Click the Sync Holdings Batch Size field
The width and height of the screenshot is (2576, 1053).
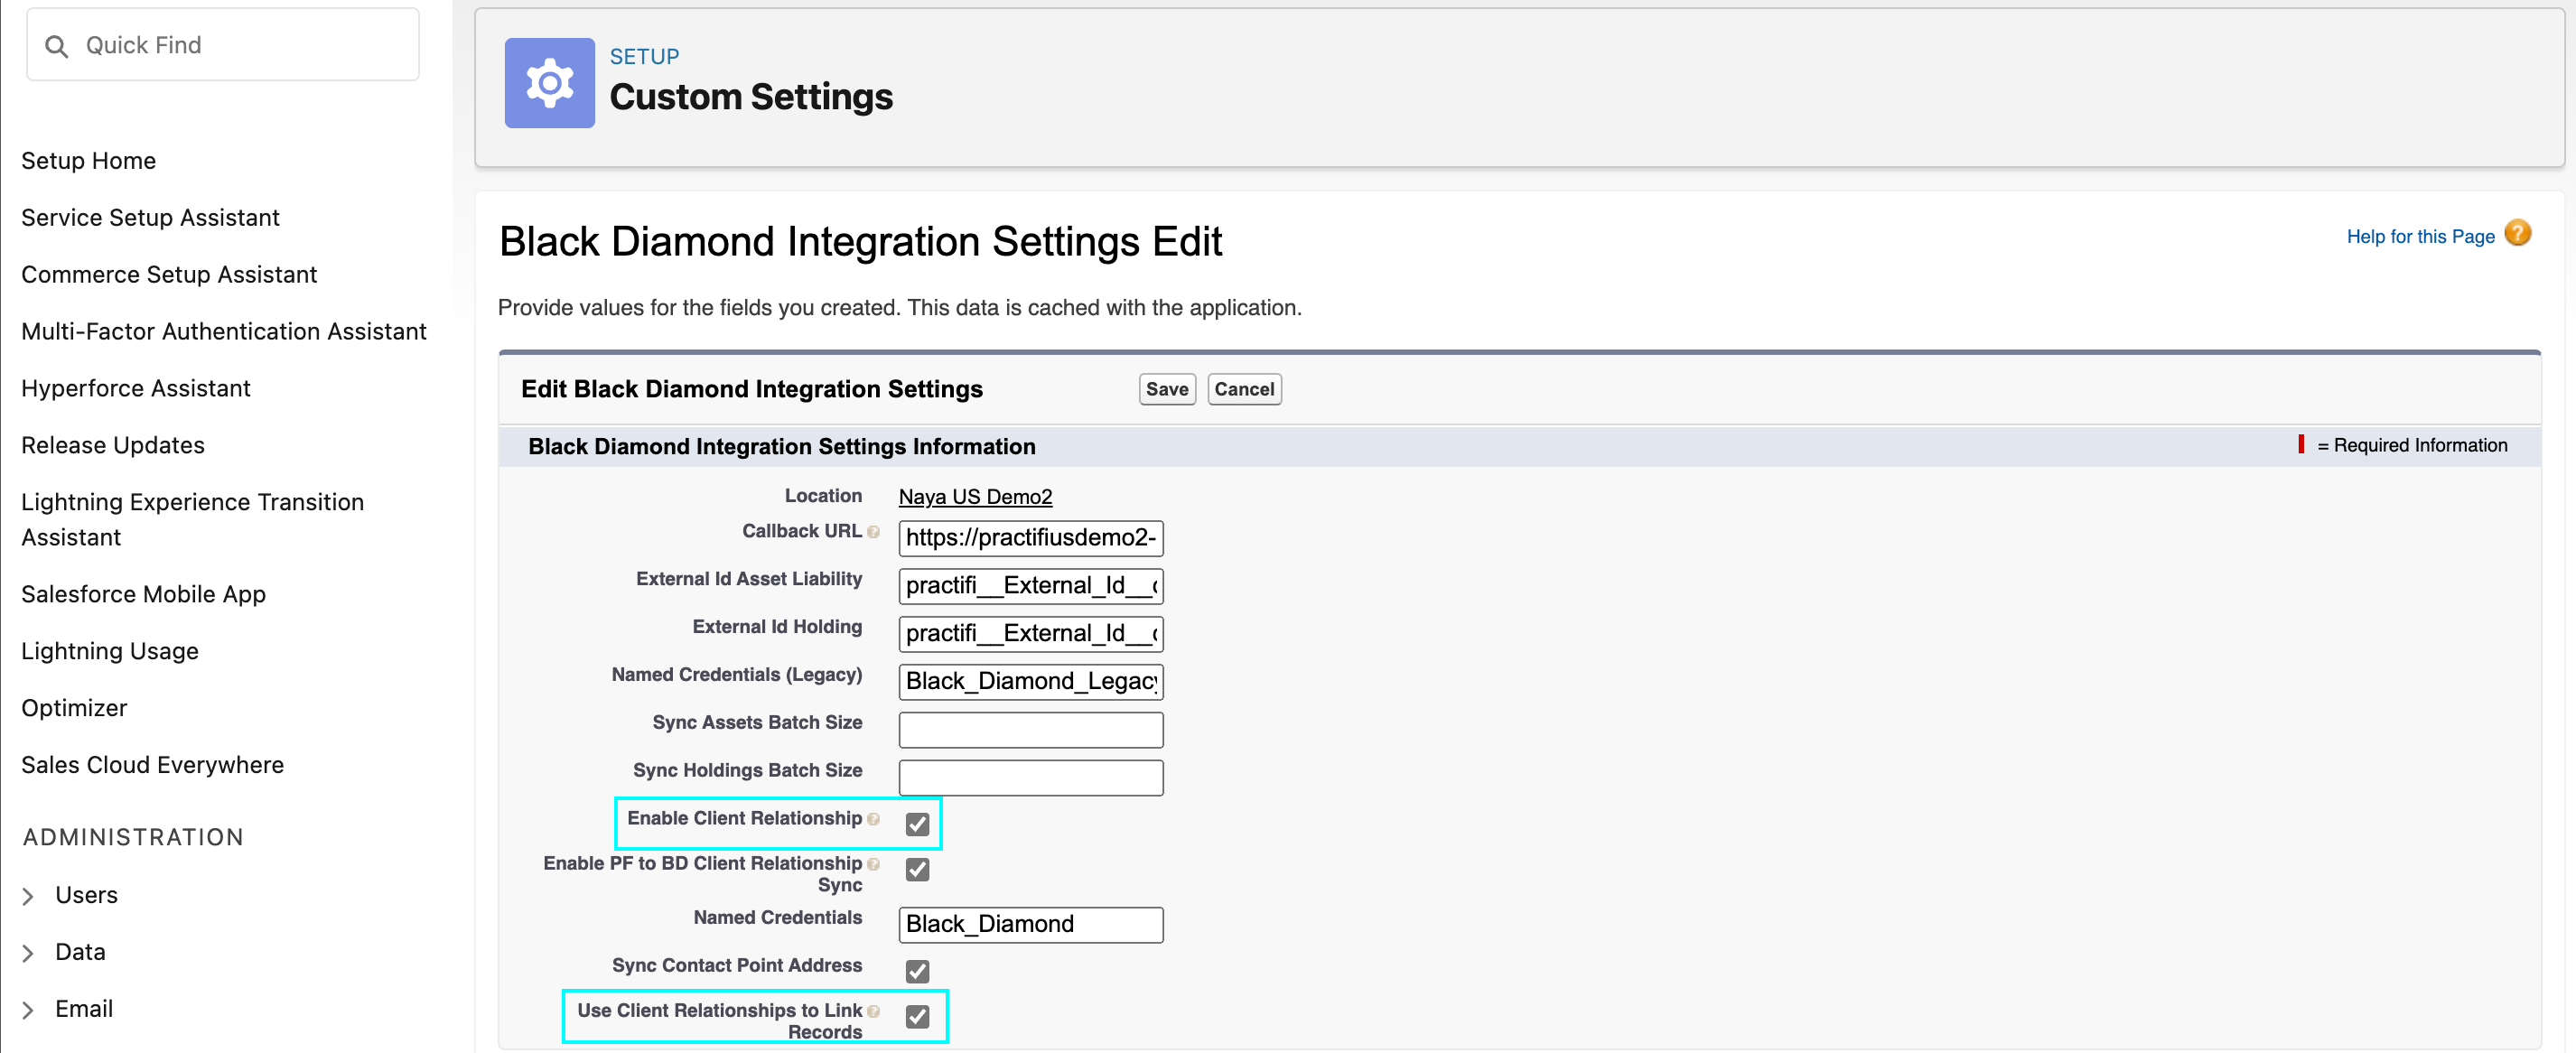pos(1031,778)
